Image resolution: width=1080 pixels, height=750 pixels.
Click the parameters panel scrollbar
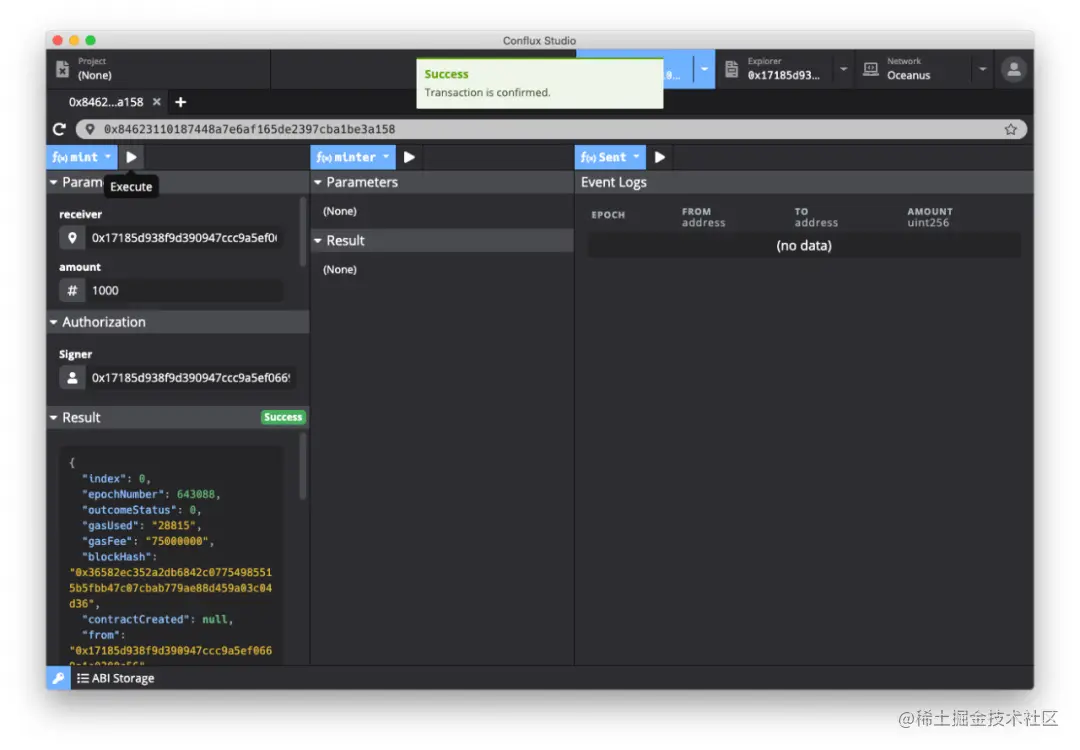point(302,232)
